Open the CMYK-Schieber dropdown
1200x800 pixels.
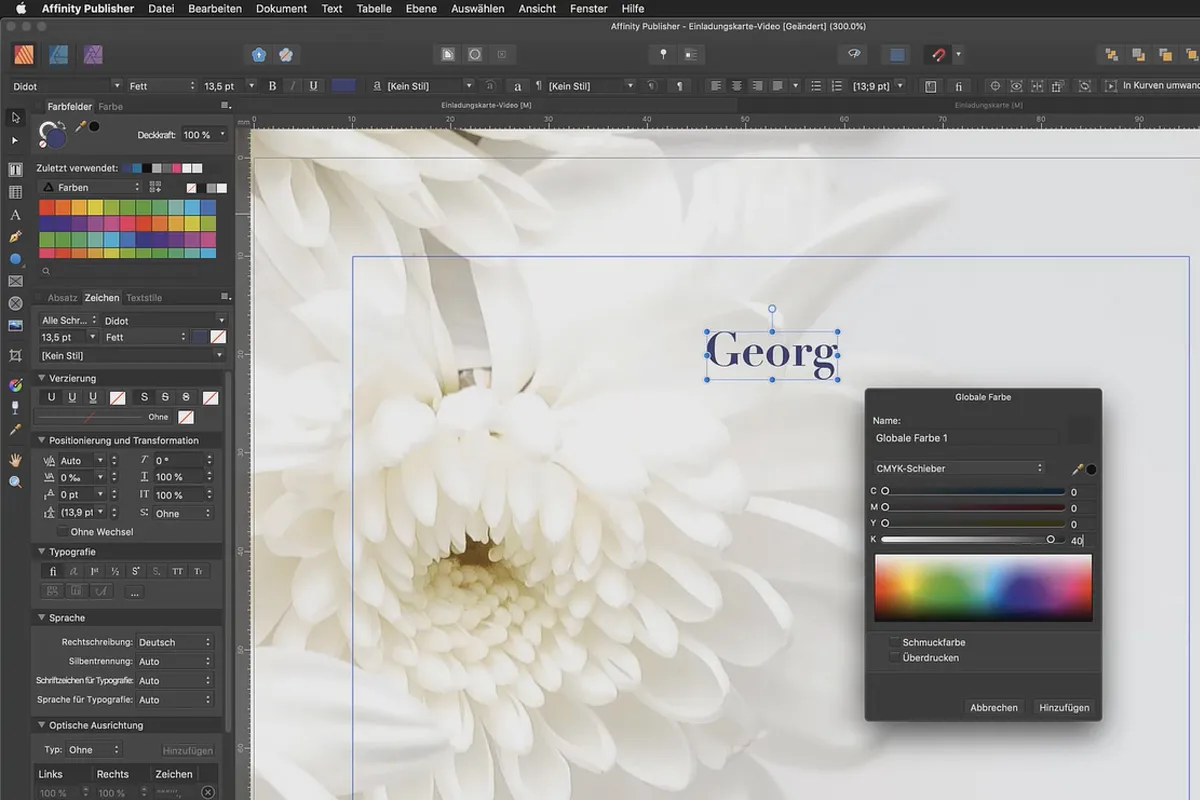point(959,468)
